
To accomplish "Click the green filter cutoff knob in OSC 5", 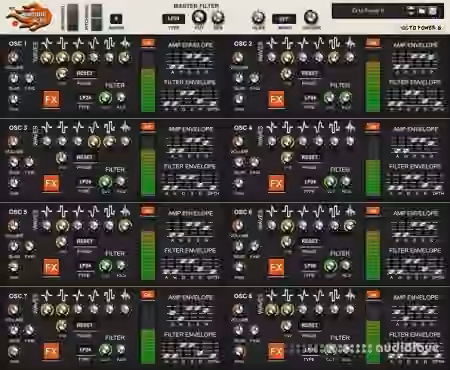I will (x=106, y=266).
